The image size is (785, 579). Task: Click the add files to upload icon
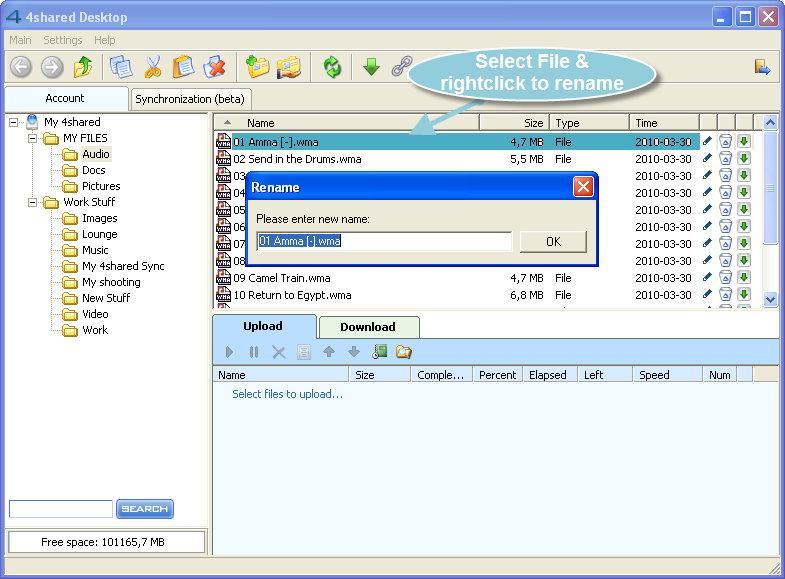click(379, 352)
